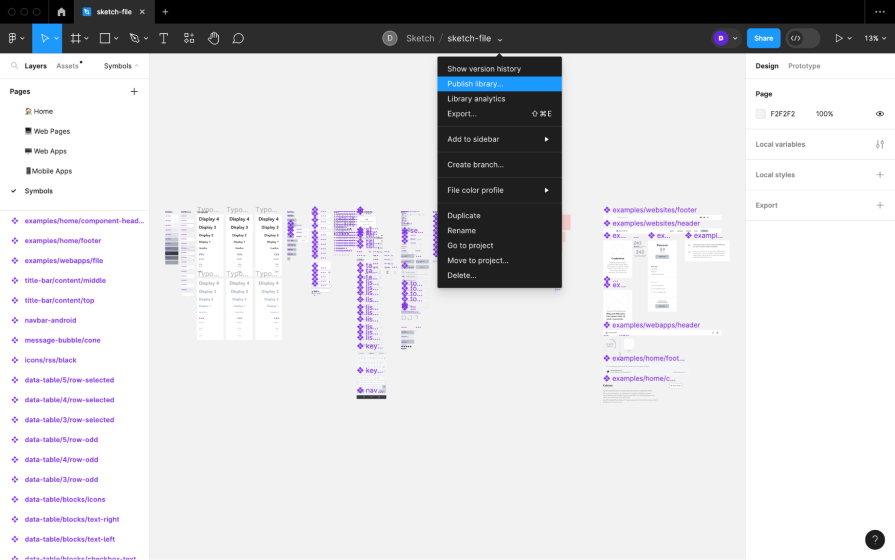
Task: Open the zoom level dropdown
Action: (875, 38)
